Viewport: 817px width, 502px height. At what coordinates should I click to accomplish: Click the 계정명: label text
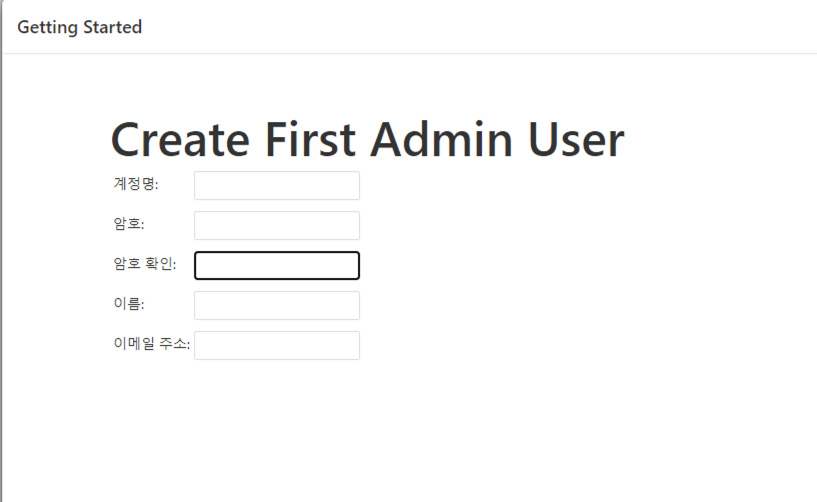[x=136, y=183]
